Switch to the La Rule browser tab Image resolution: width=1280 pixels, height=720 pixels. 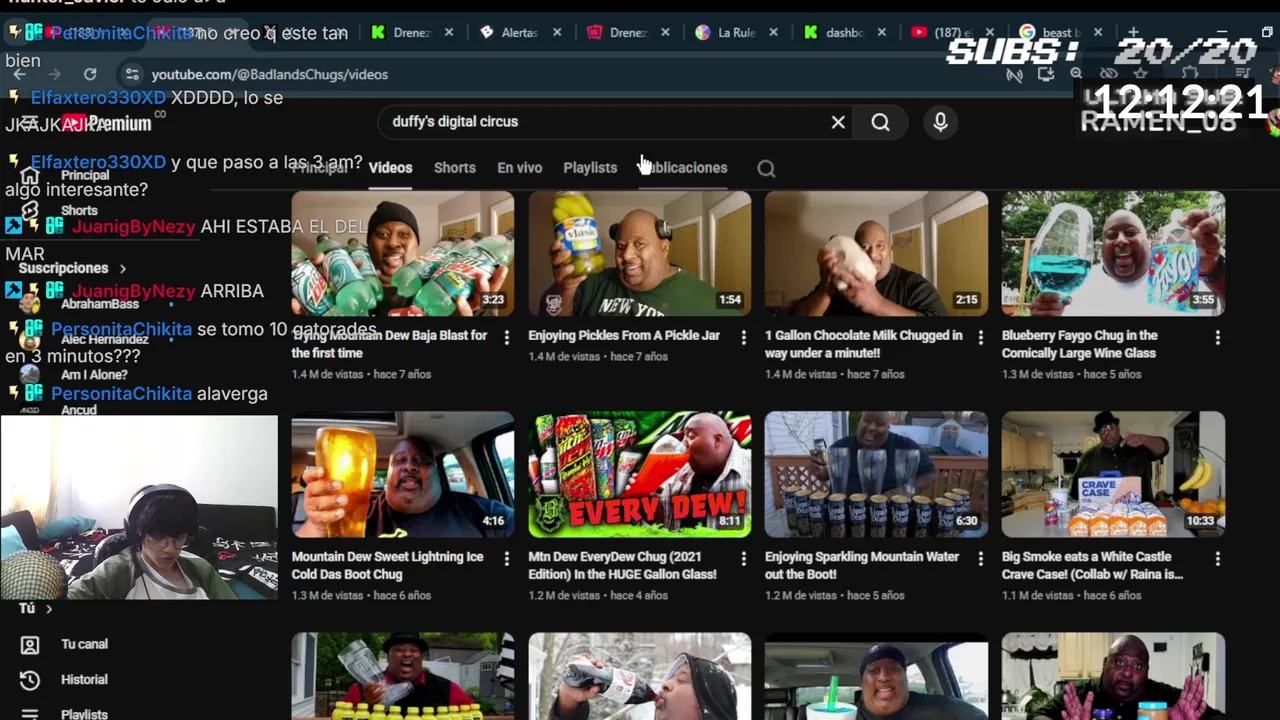click(x=737, y=32)
